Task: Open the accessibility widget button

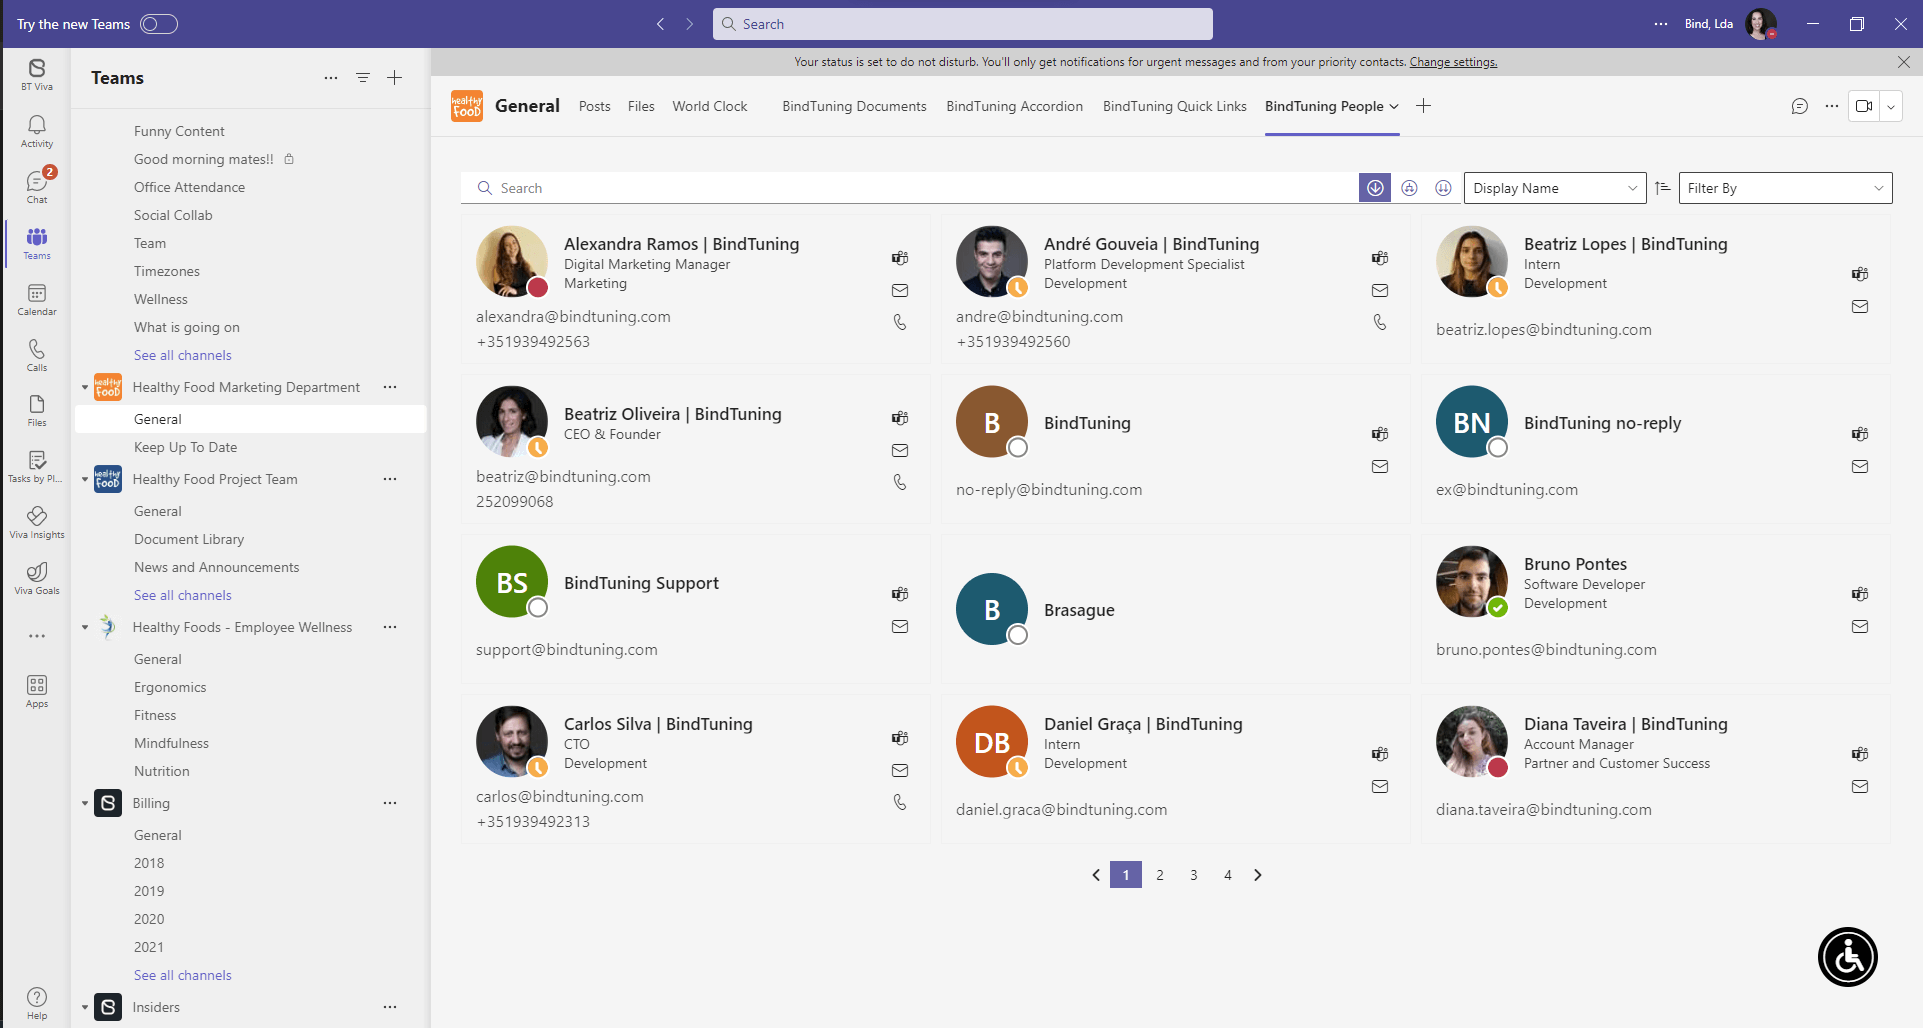Action: [x=1847, y=957]
